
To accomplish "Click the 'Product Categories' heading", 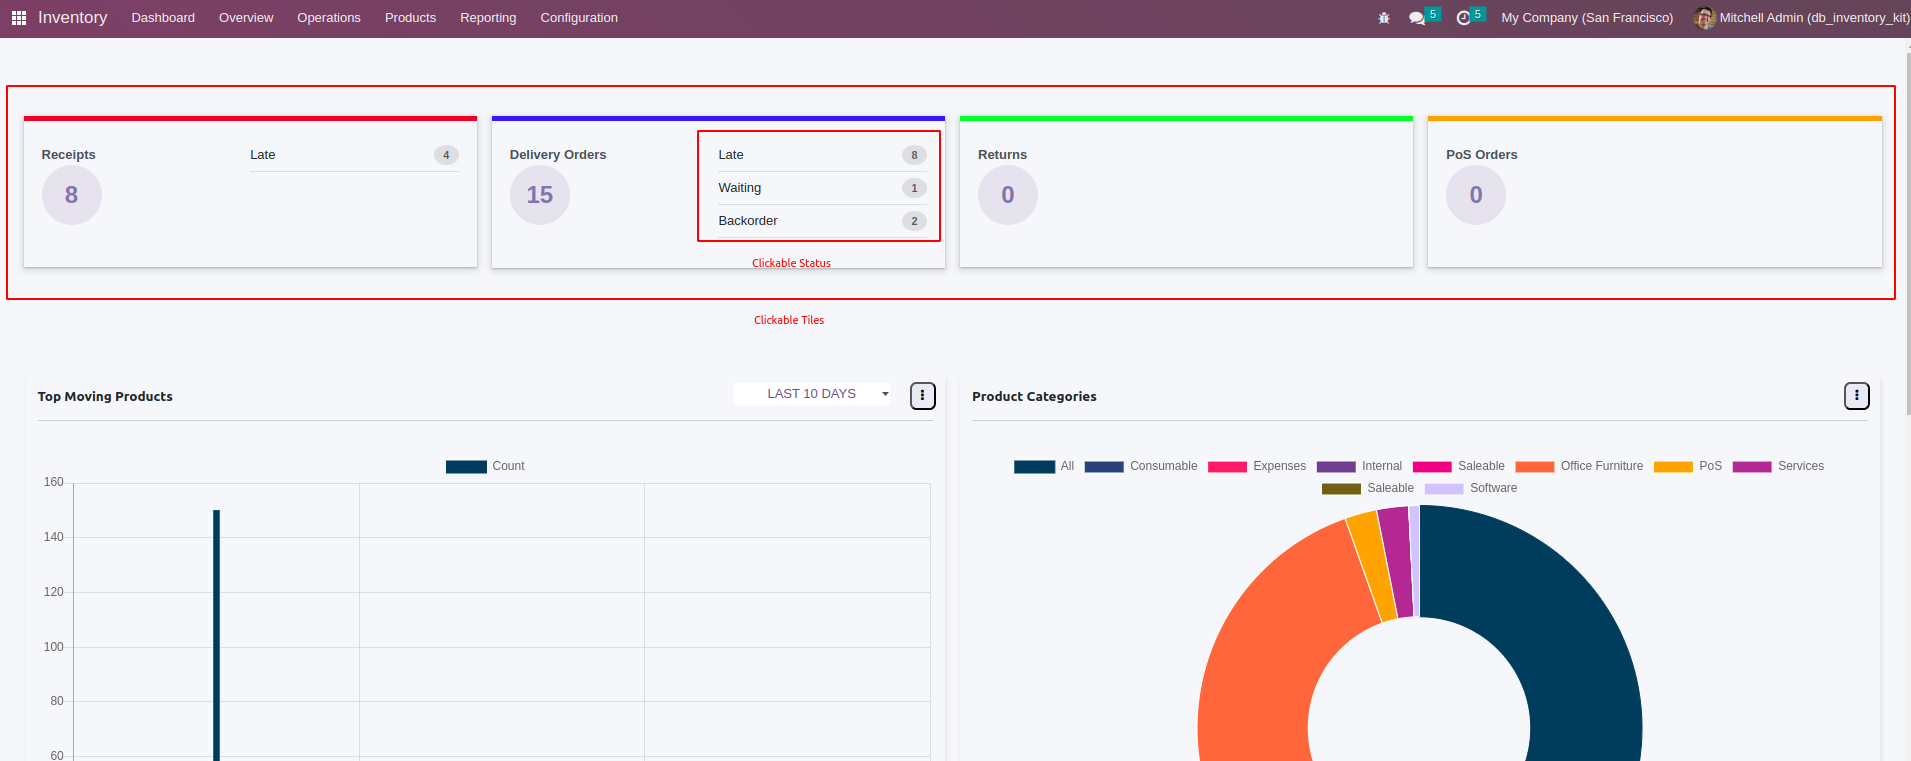I will tap(1034, 397).
